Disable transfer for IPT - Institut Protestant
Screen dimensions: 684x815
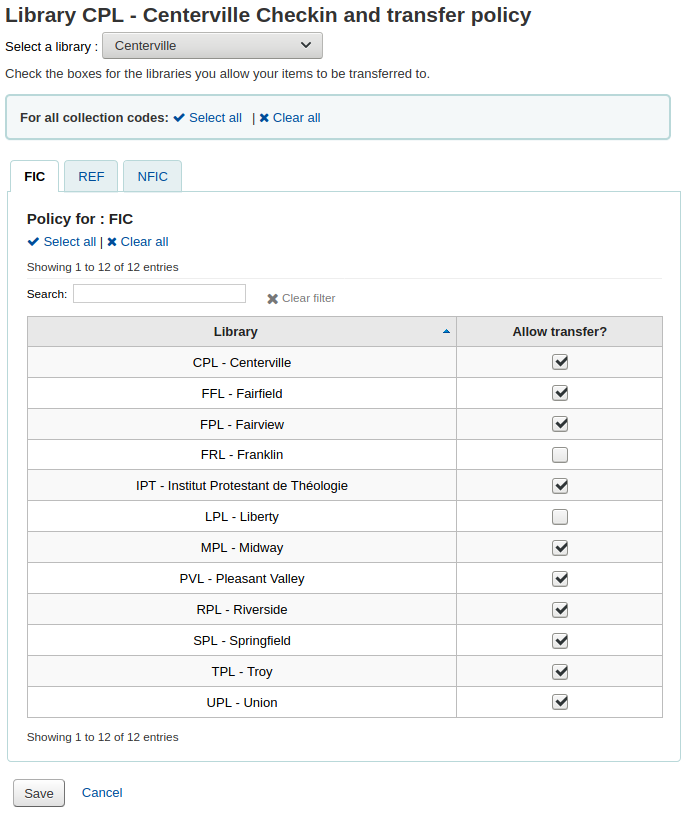pyautogui.click(x=560, y=486)
